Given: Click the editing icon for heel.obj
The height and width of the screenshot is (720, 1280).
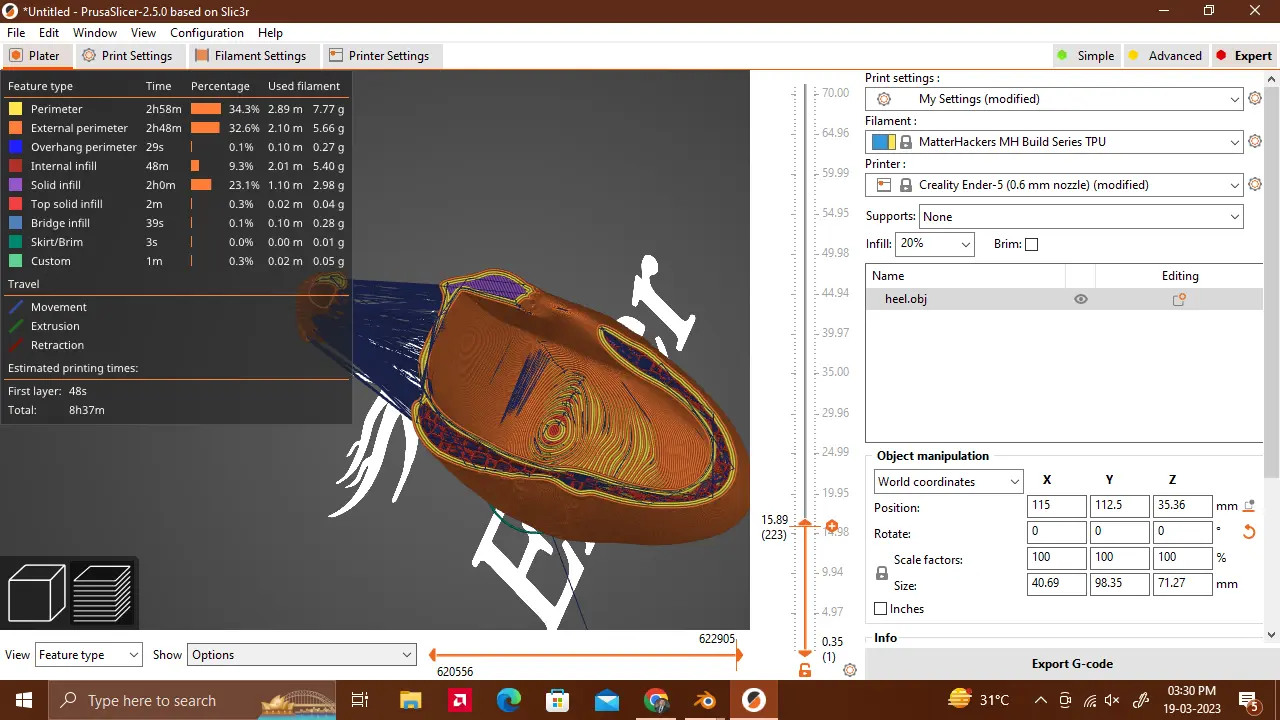Looking at the screenshot, I should (x=1179, y=299).
